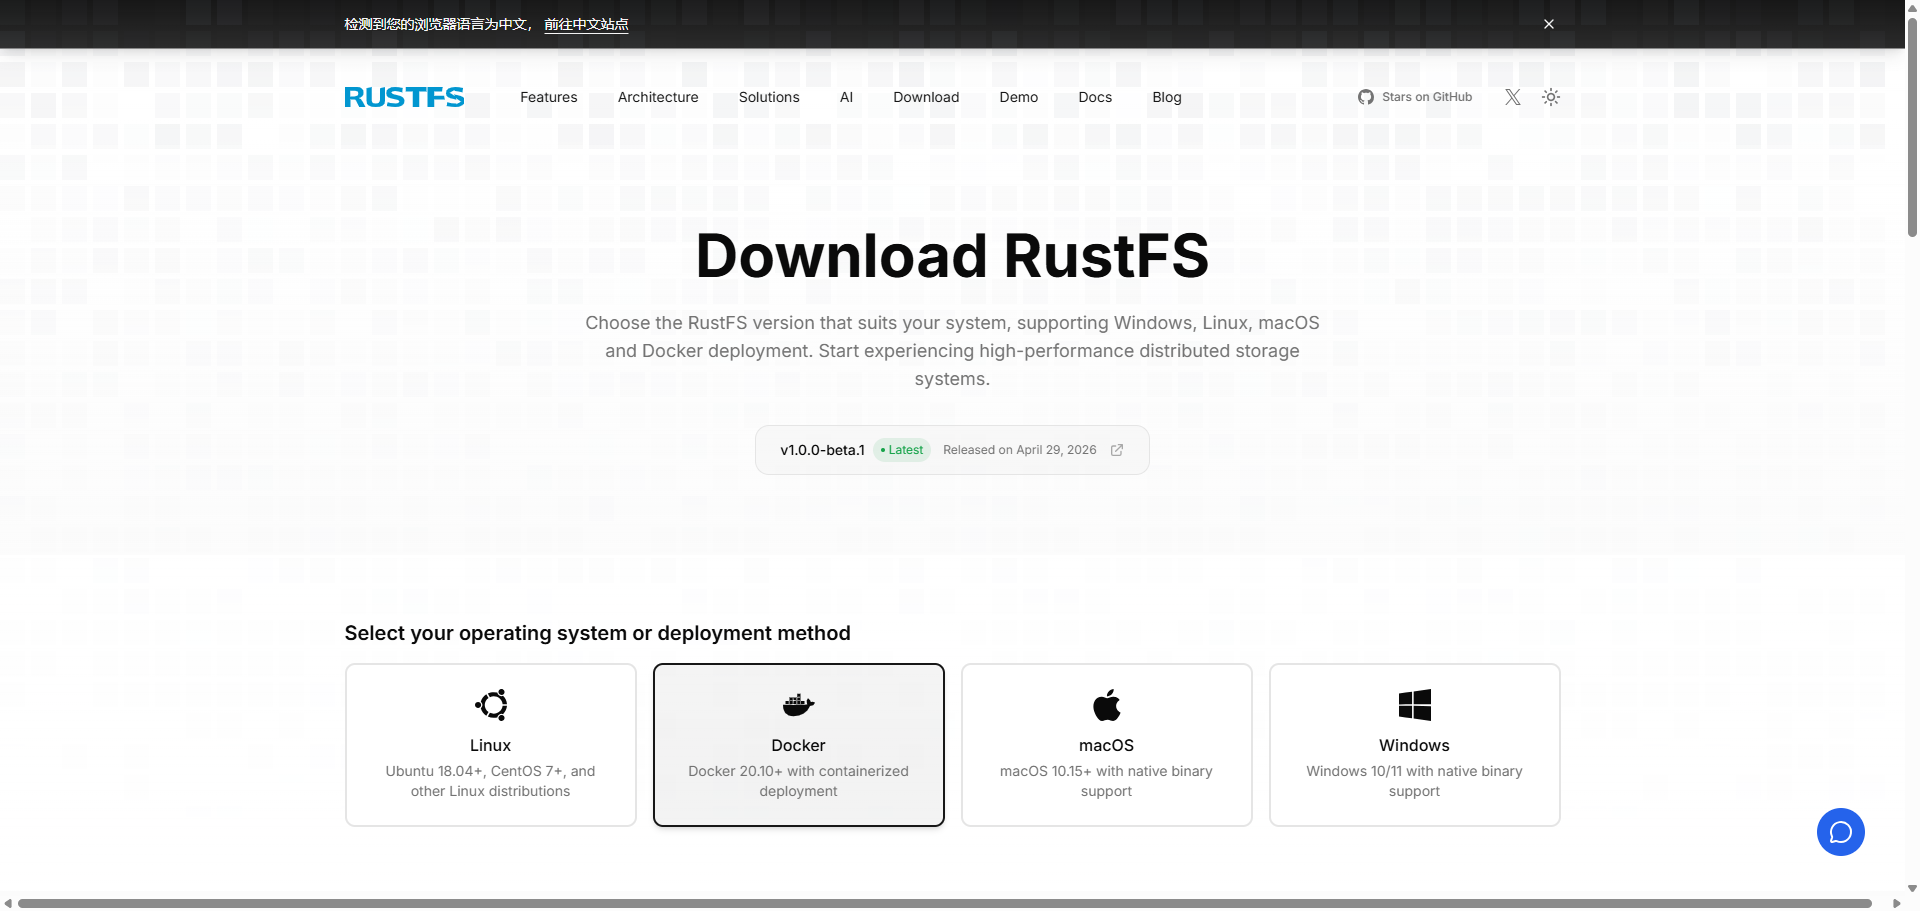Image resolution: width=1920 pixels, height=911 pixels.
Task: Click Released on April 29, 2026 text
Action: (x=1020, y=450)
